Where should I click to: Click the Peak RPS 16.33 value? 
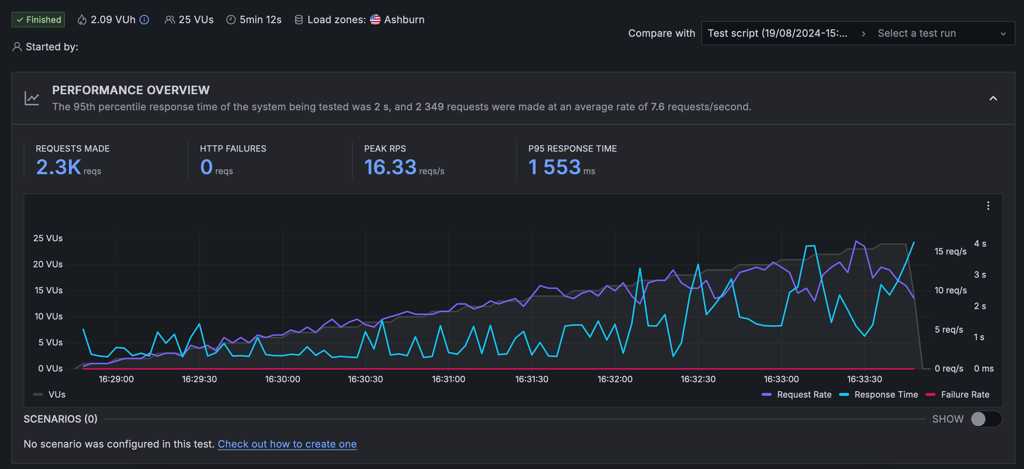390,168
